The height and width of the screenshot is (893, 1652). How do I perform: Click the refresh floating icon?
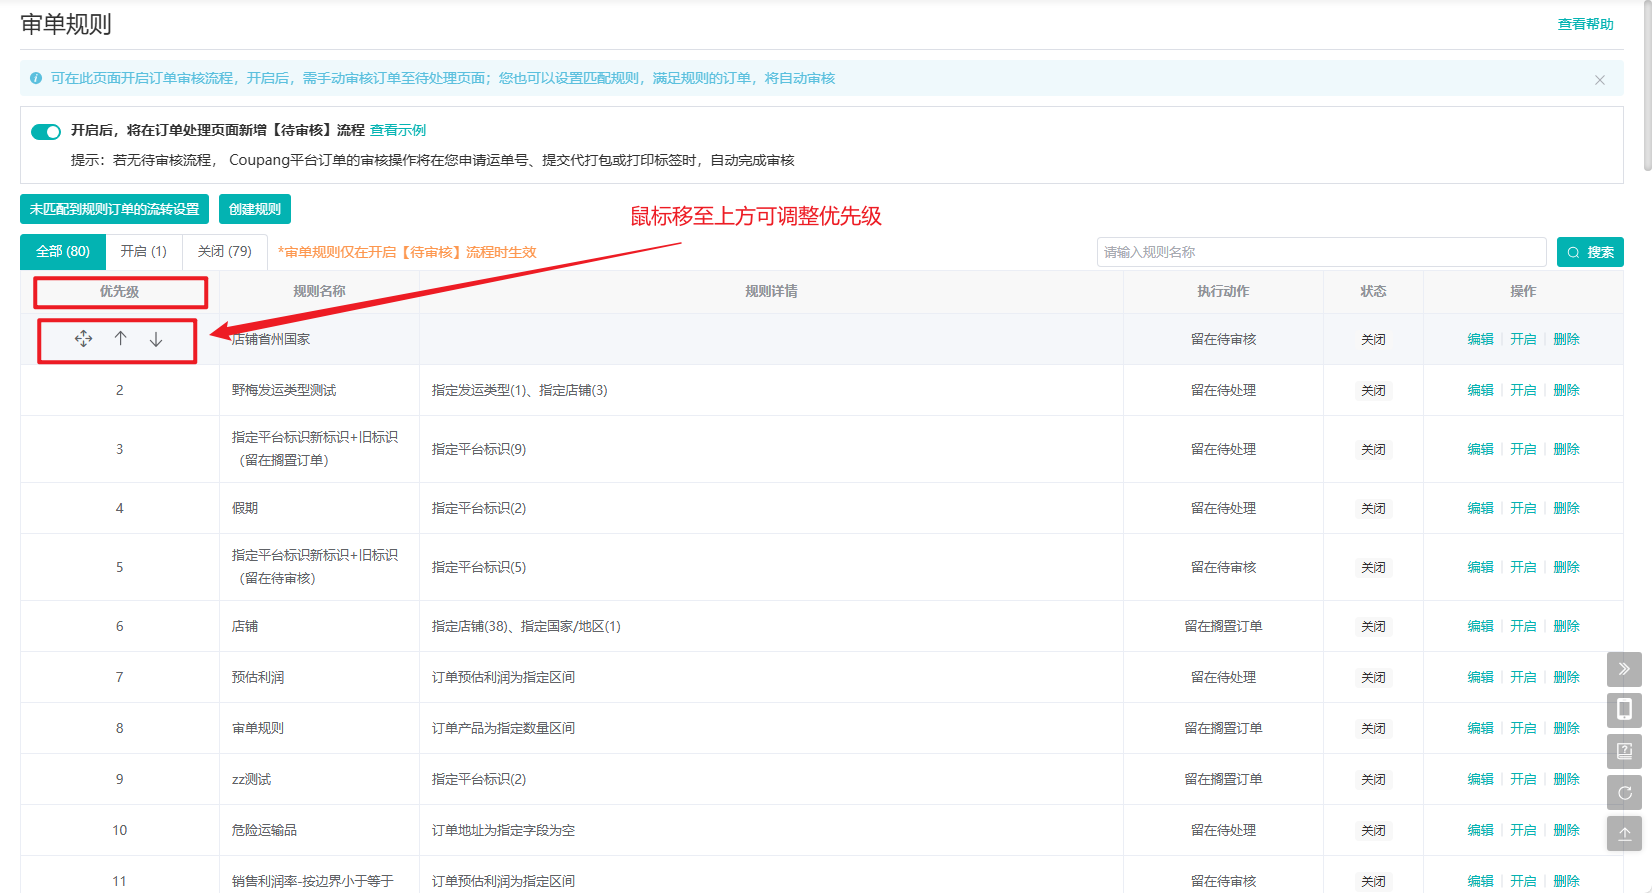(x=1624, y=792)
